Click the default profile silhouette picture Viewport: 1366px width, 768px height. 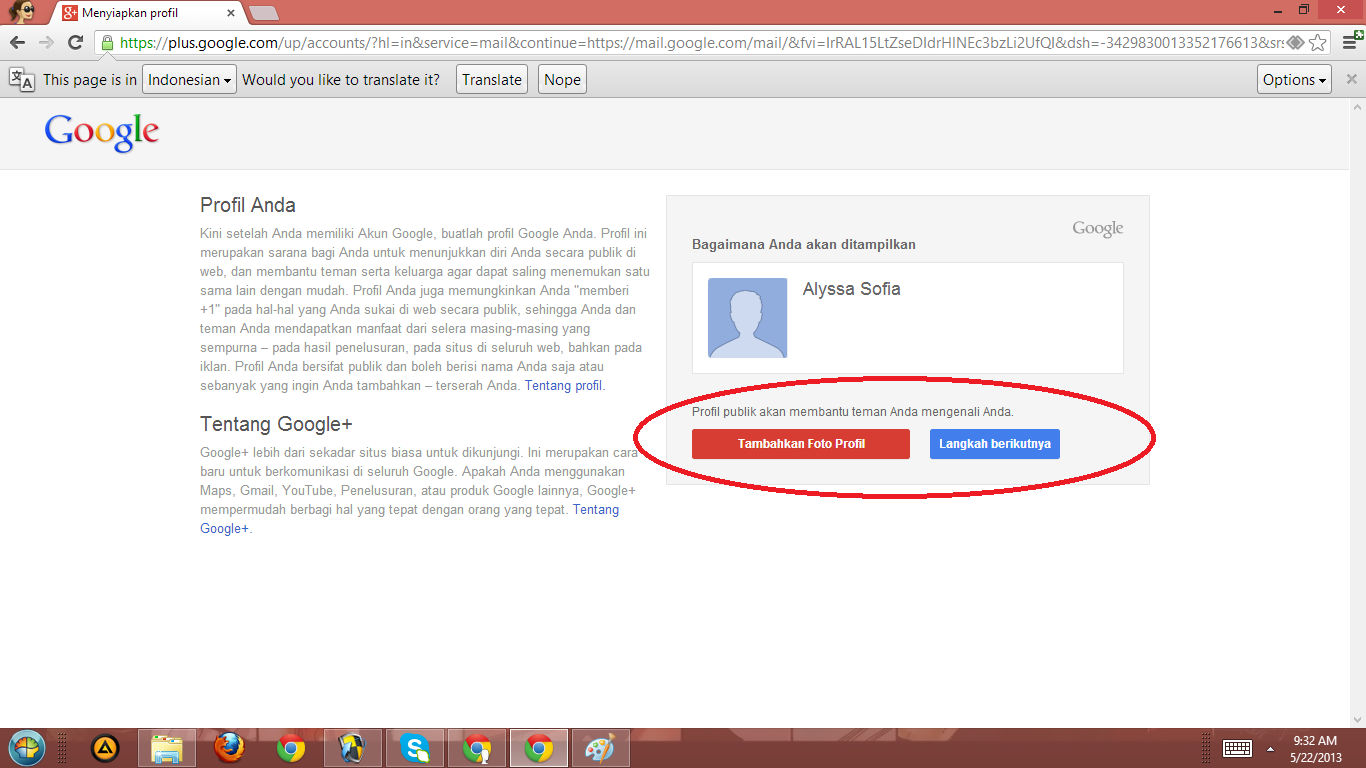click(747, 318)
